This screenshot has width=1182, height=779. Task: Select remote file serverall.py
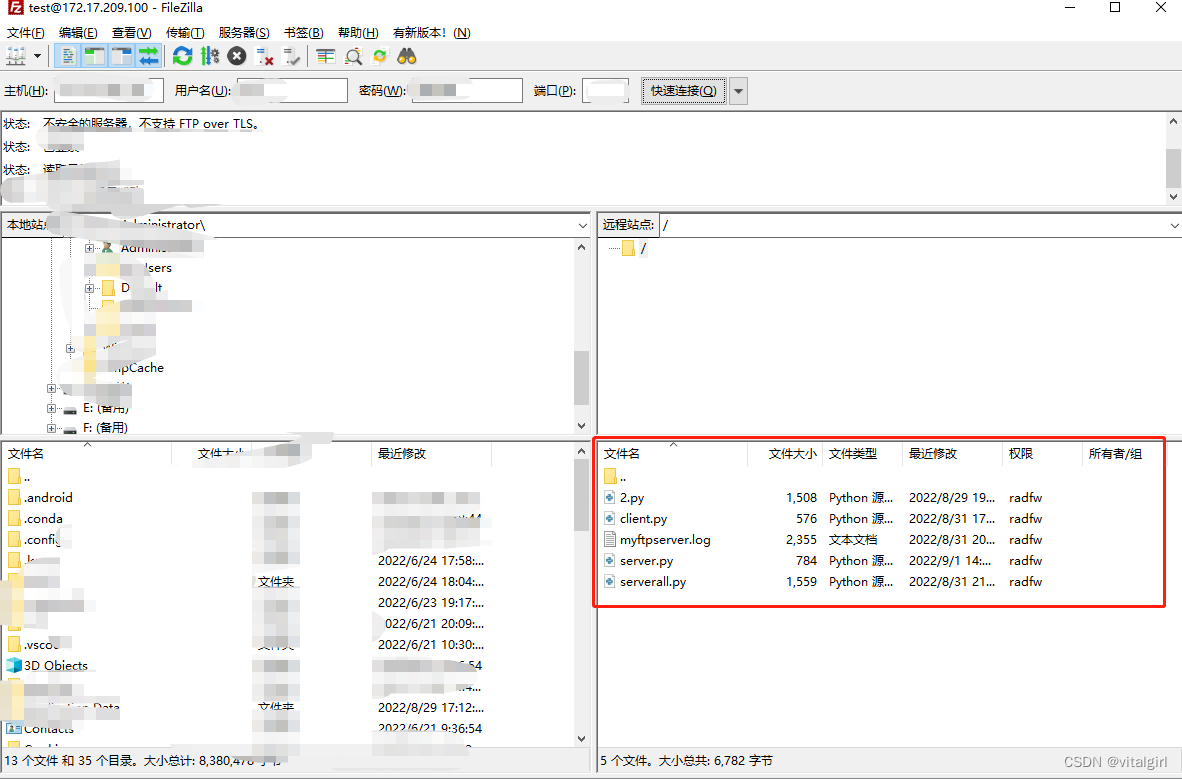(x=653, y=582)
